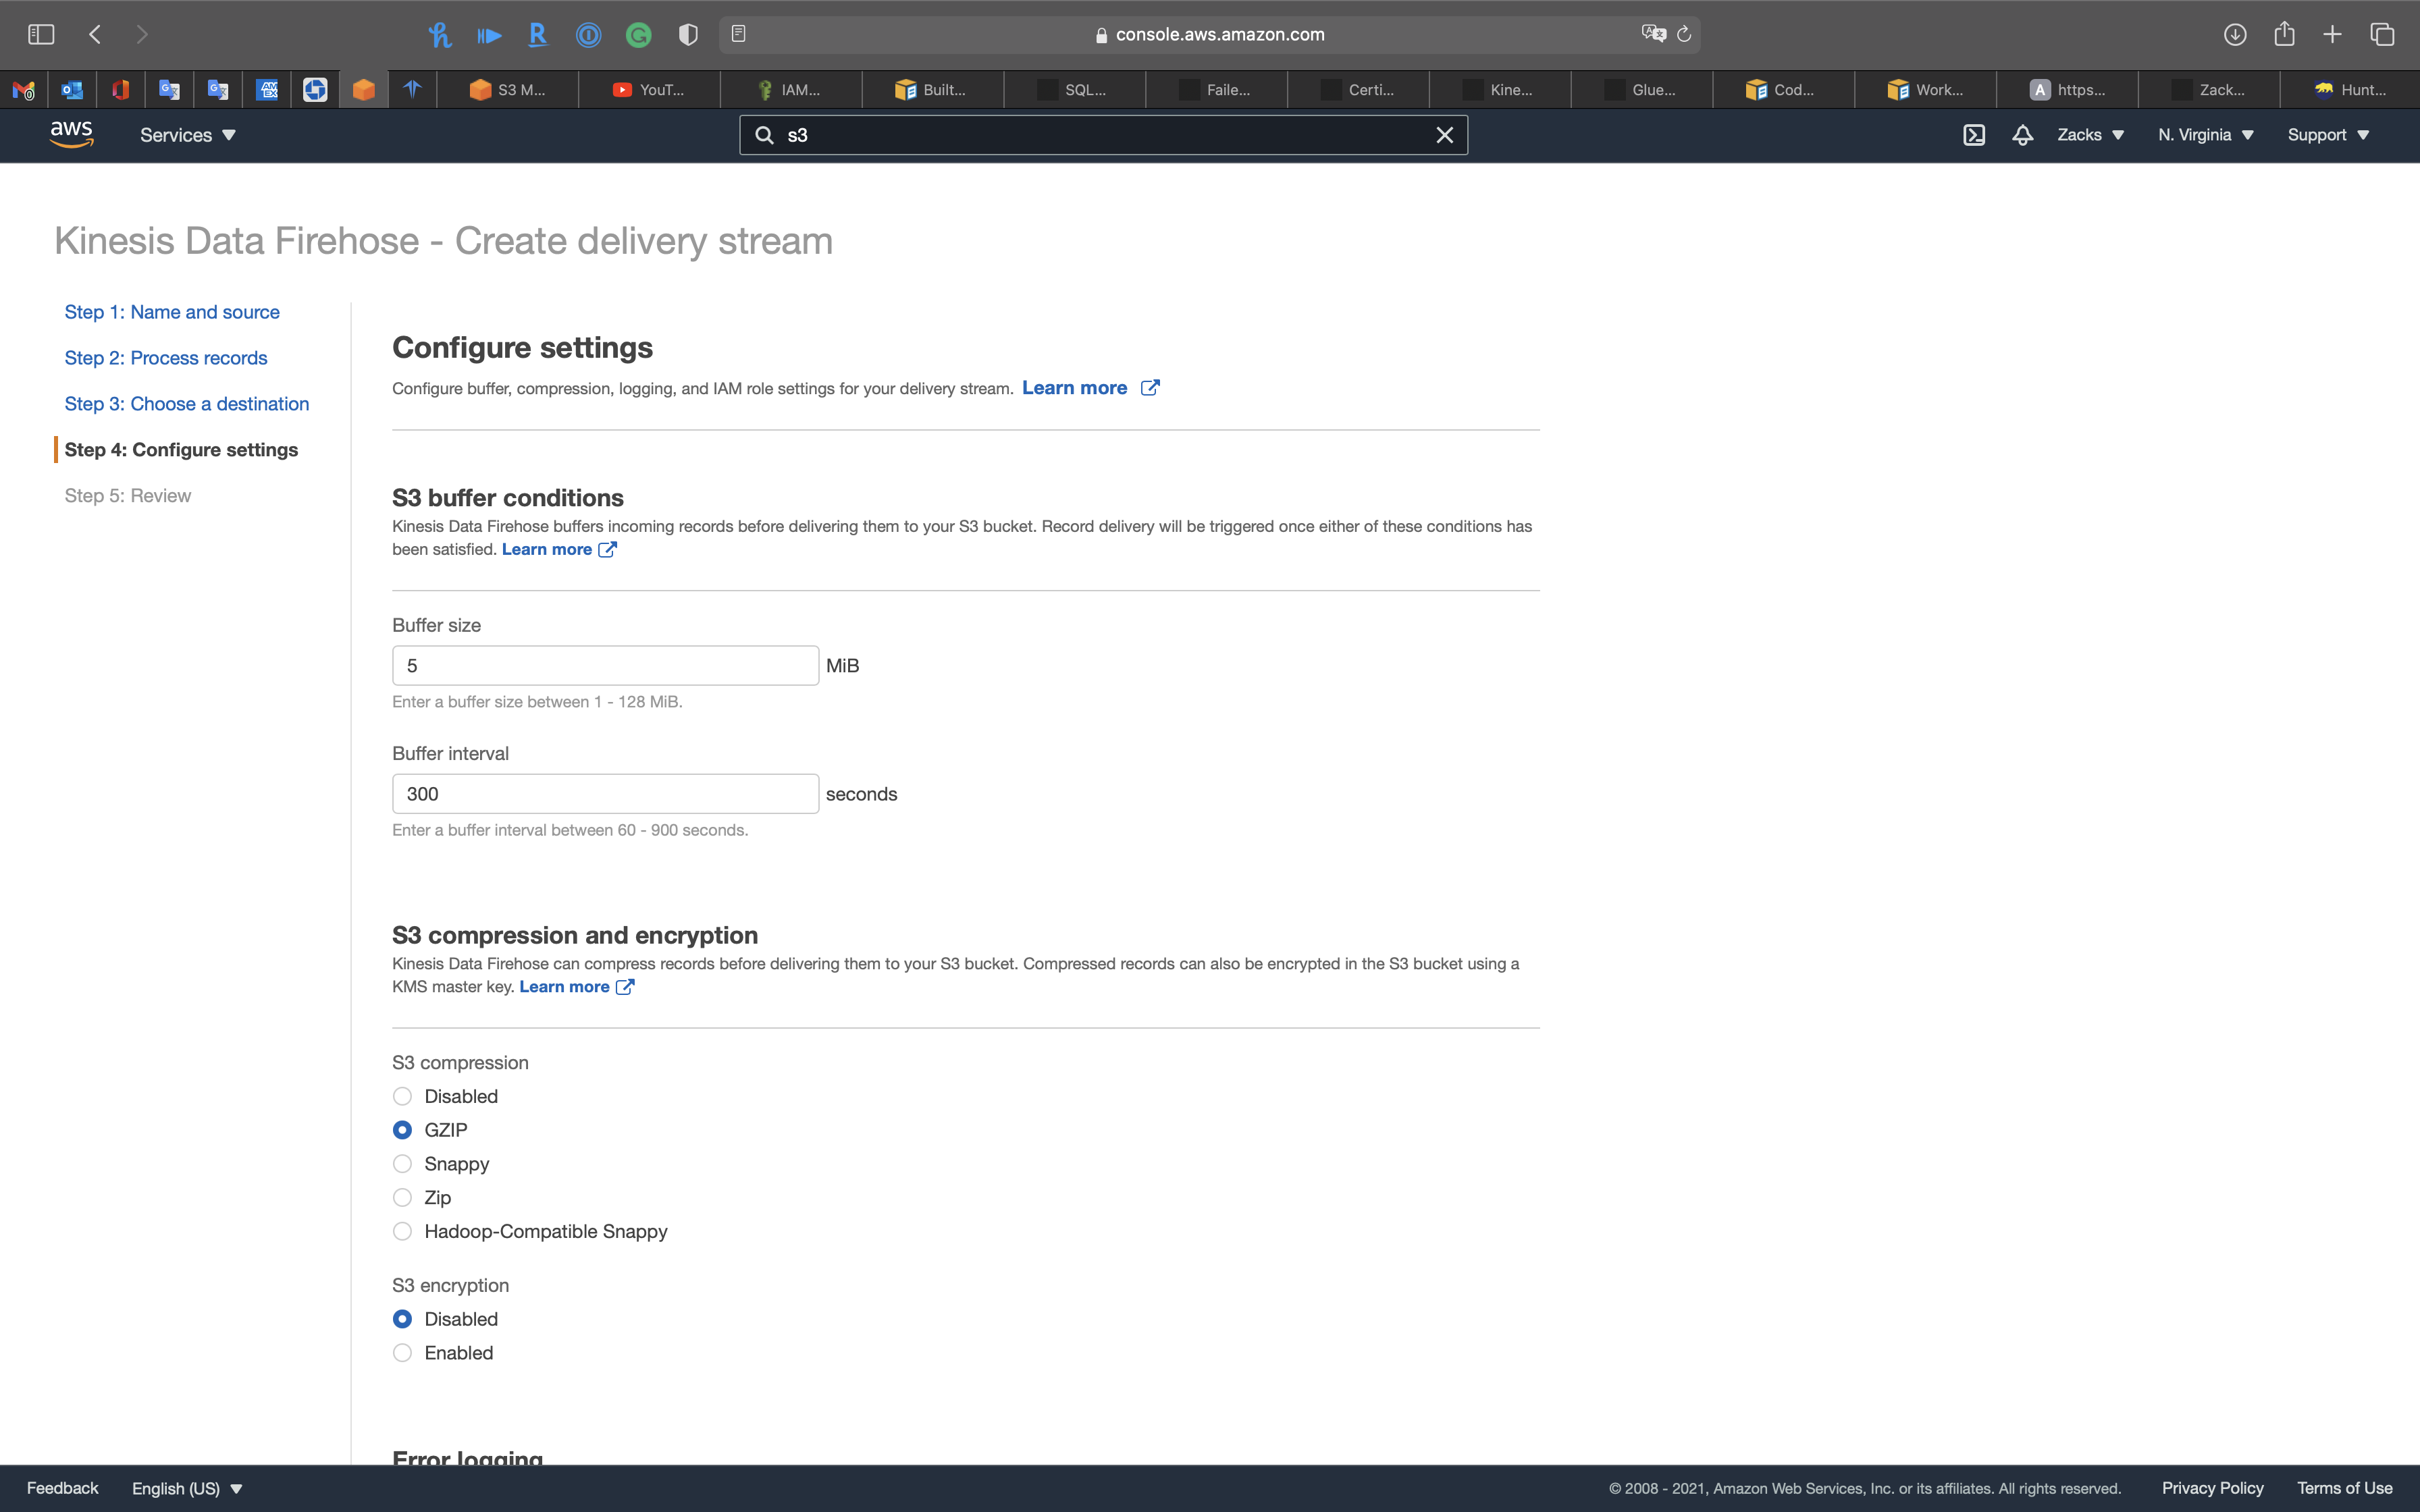Select Snappy compression option

(402, 1164)
